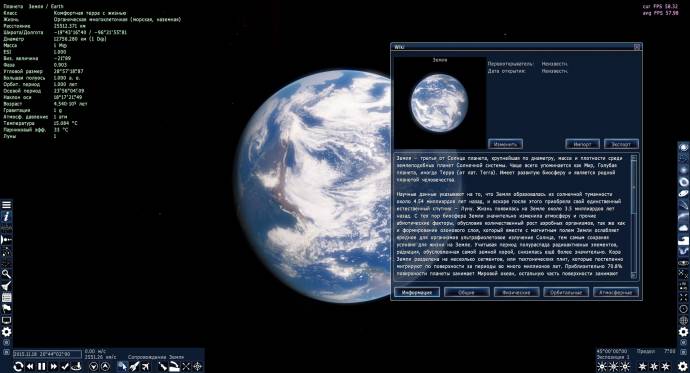Click the Earth thumbnail in Wiki window

[x=439, y=103]
